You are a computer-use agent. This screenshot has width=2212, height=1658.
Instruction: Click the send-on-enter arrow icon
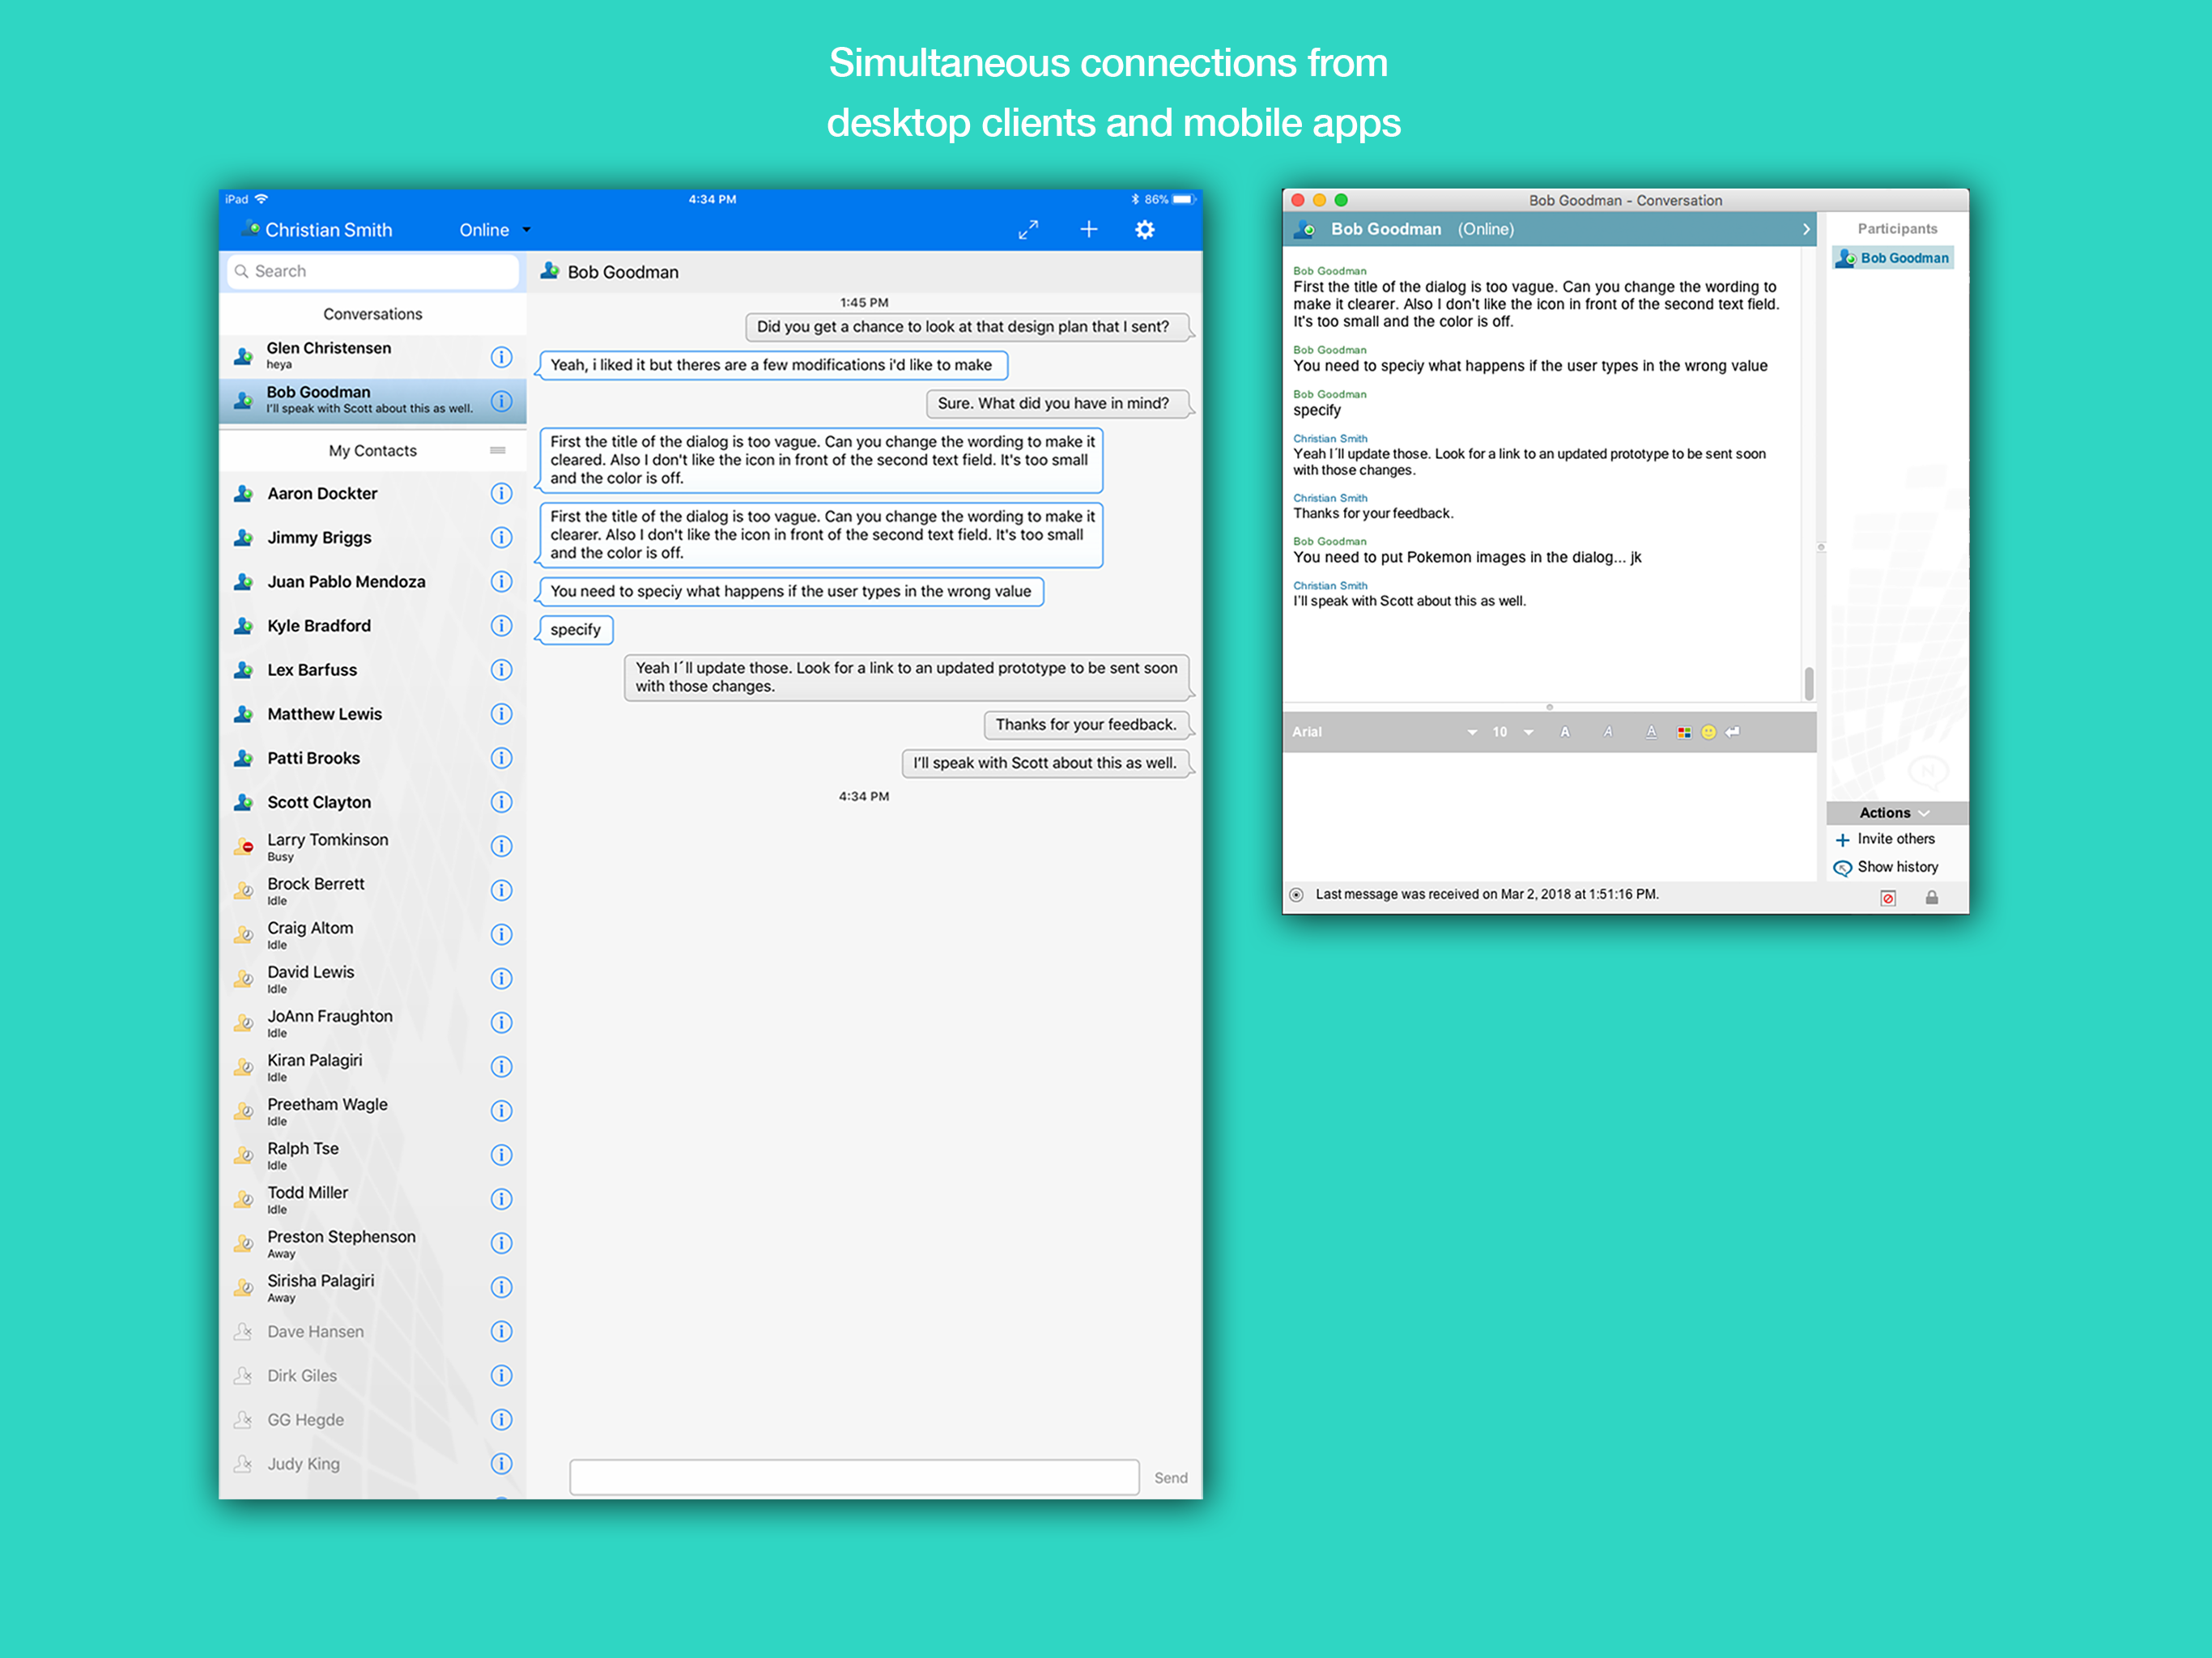[1733, 732]
